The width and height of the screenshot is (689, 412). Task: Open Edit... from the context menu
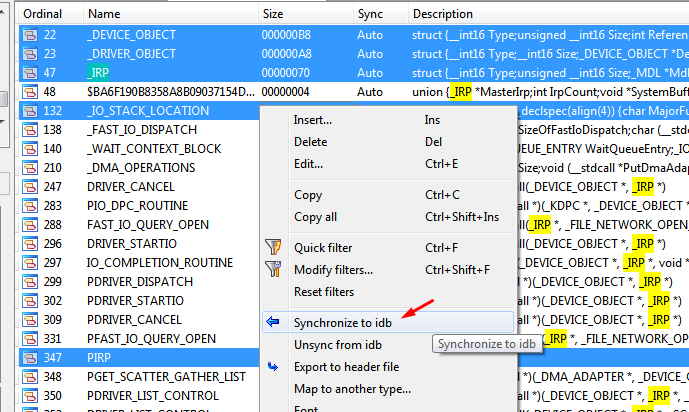[x=308, y=164]
